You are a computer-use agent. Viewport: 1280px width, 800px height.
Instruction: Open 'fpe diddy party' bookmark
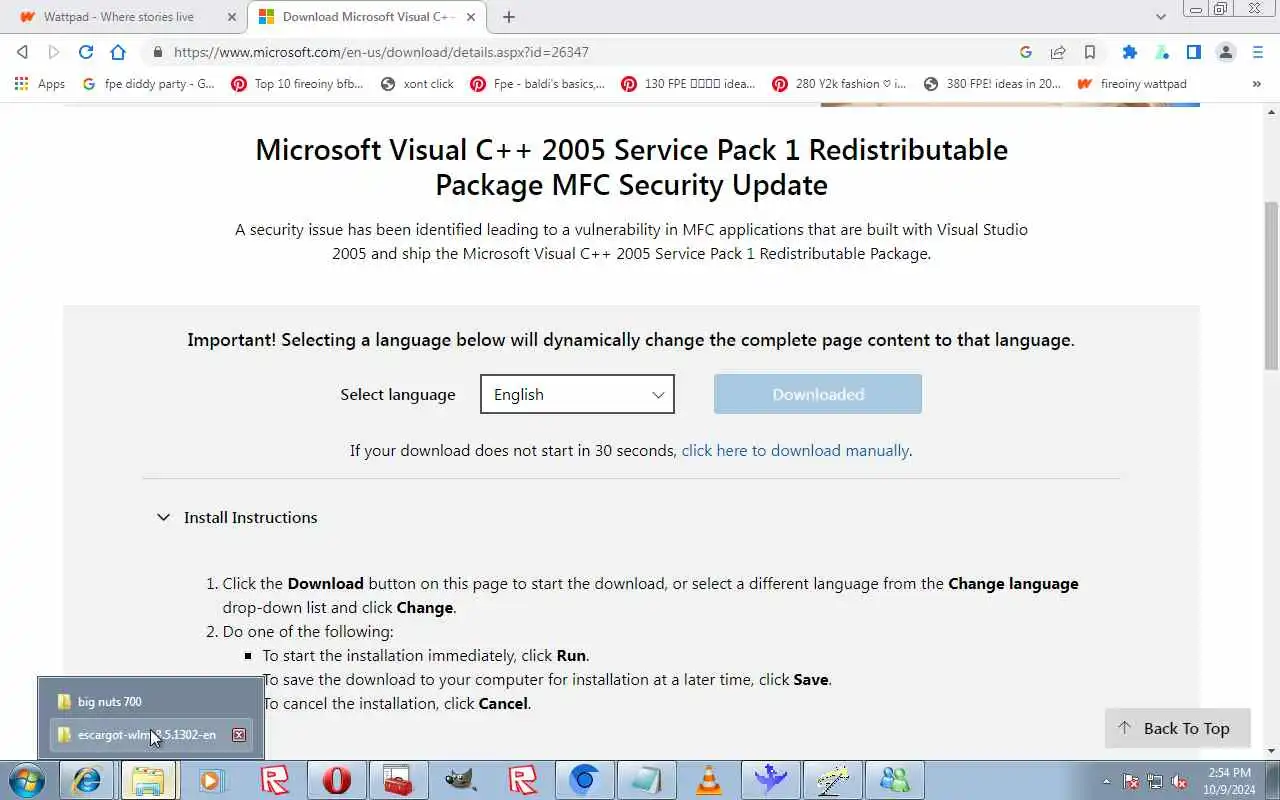[x=149, y=84]
